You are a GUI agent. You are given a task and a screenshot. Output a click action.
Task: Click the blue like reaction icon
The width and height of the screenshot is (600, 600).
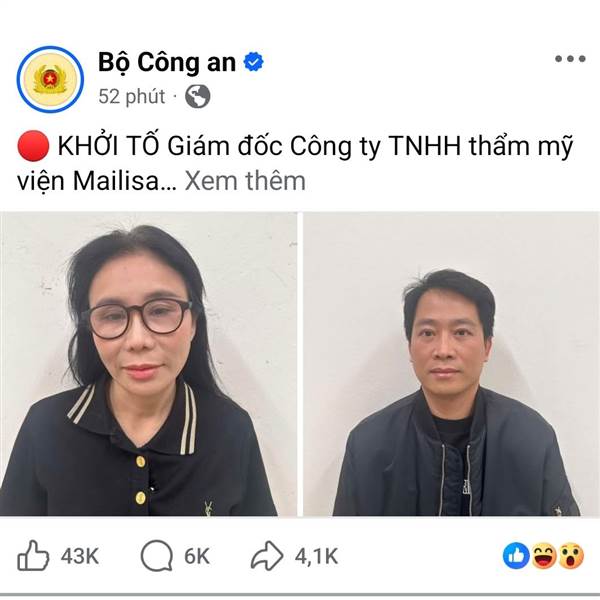tap(516, 556)
